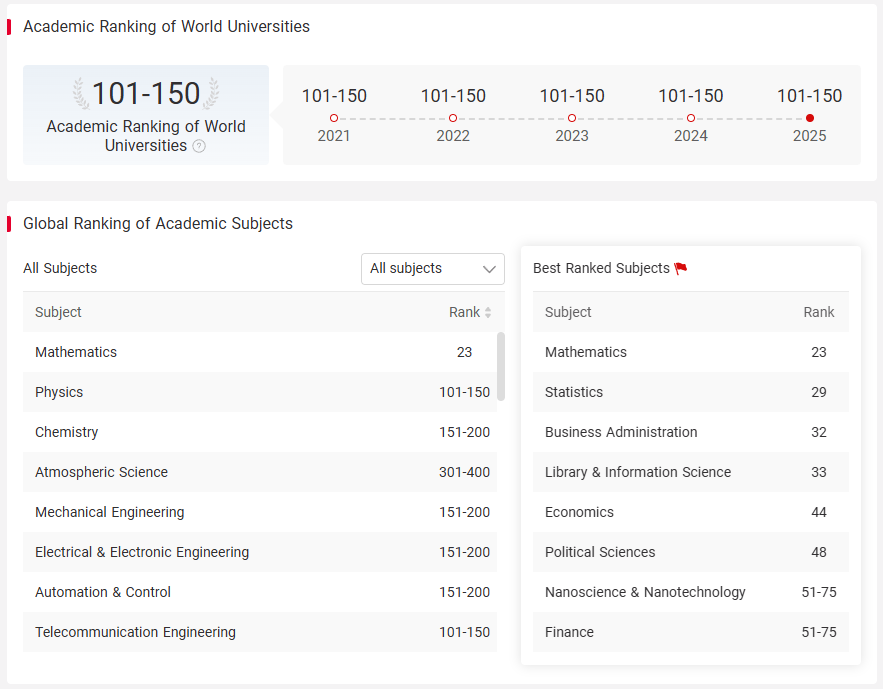The height and width of the screenshot is (689, 883).
Task: Select the 2023 timeline marker
Action: (572, 118)
